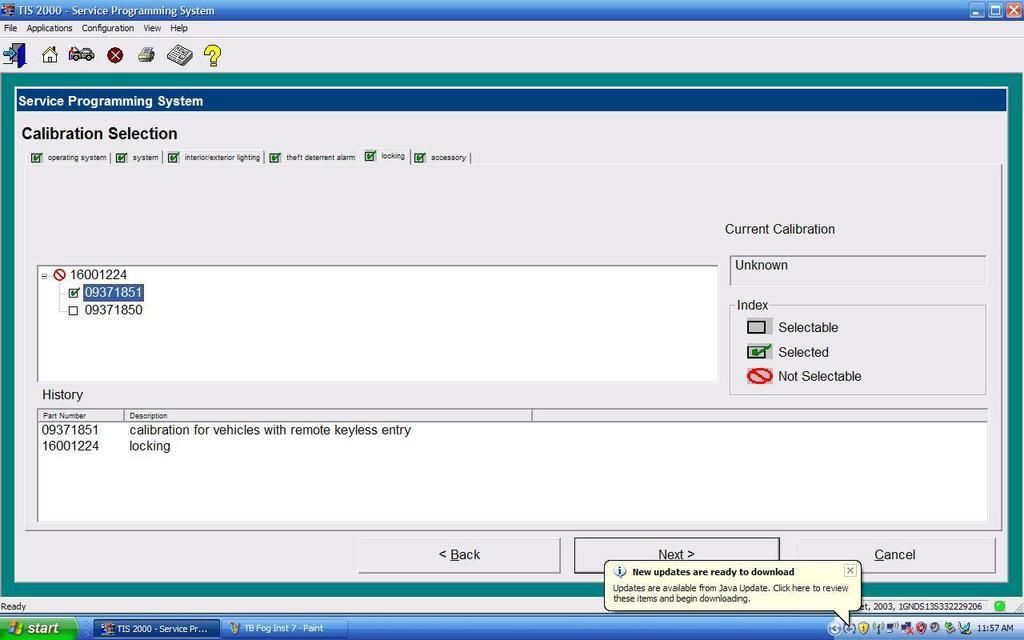This screenshot has width=1024, height=640.
Task: Select tree item 09371850
Action: point(114,310)
